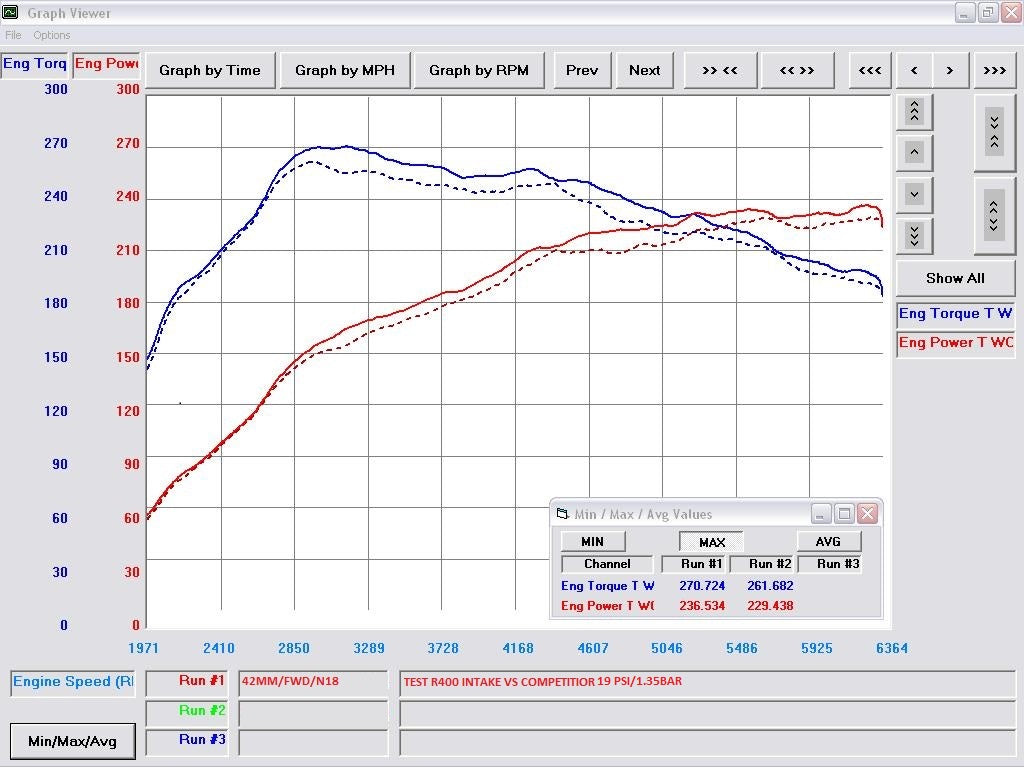Click the vertical compress button with inward chevrons
The width and height of the screenshot is (1024, 768).
click(x=993, y=132)
